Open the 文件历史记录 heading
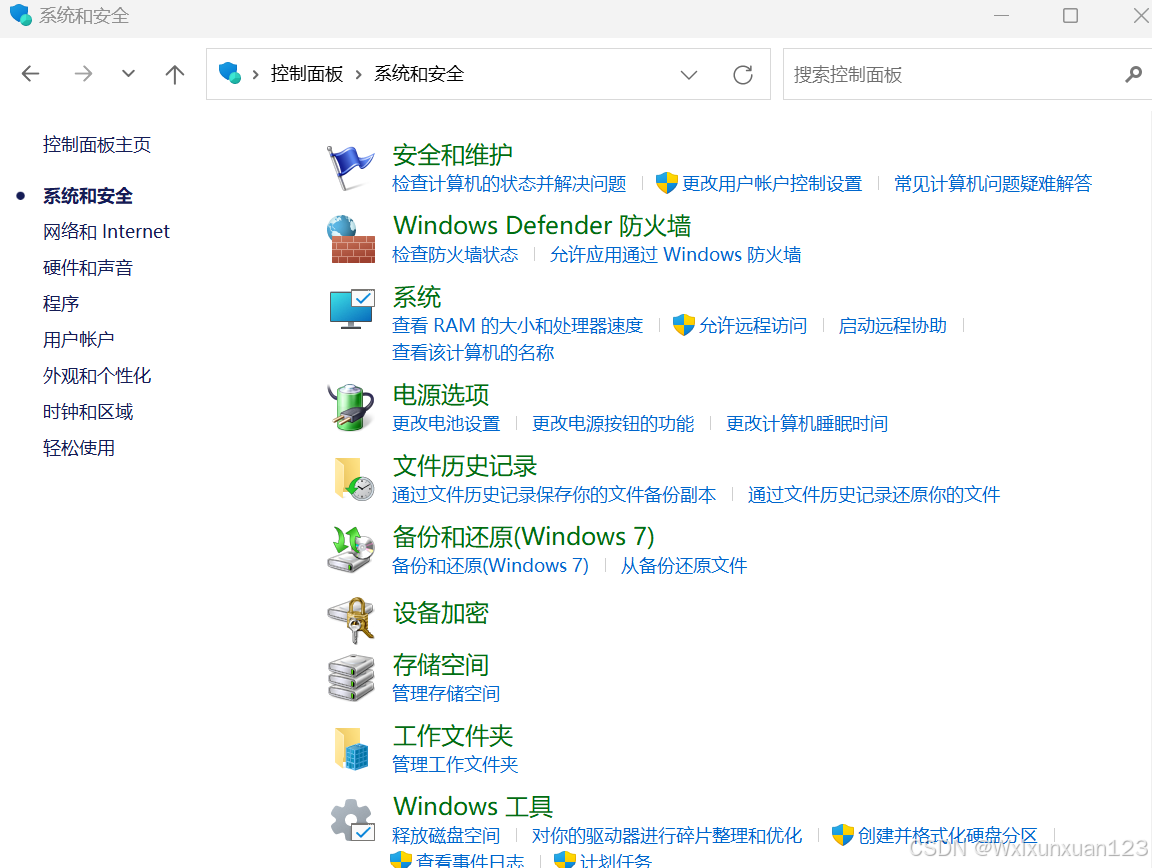The width and height of the screenshot is (1152, 868). (465, 466)
